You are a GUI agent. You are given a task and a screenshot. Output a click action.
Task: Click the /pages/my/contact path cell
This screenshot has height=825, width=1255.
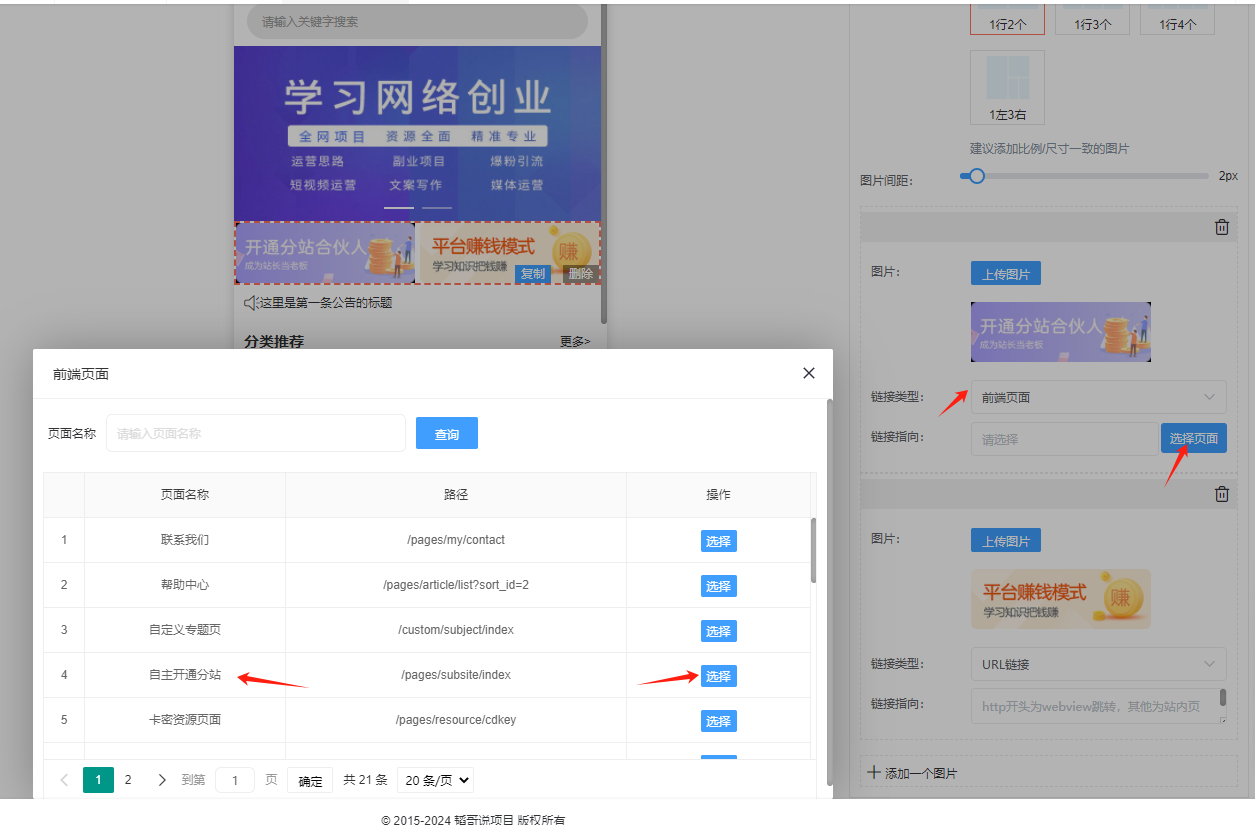(456, 540)
